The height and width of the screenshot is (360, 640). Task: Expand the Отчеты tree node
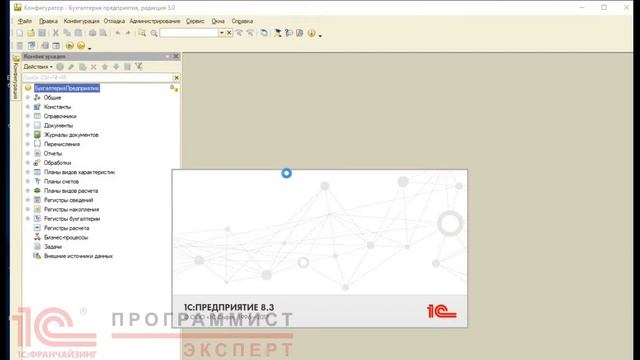pyautogui.click(x=28, y=153)
